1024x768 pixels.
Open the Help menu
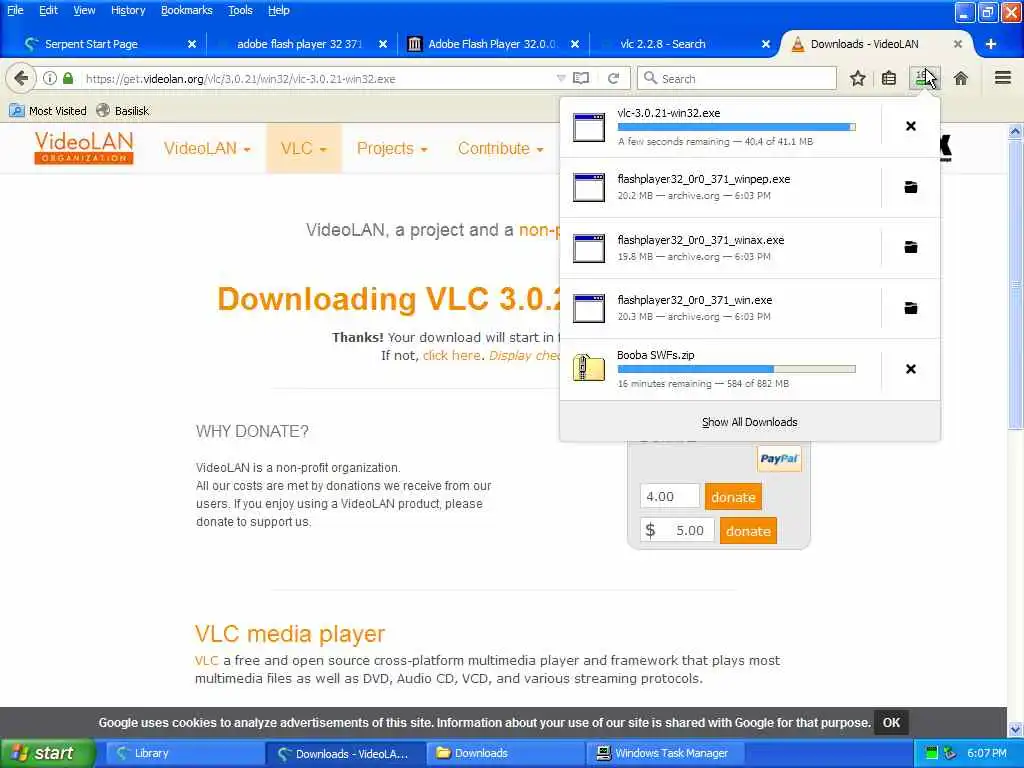[279, 10]
